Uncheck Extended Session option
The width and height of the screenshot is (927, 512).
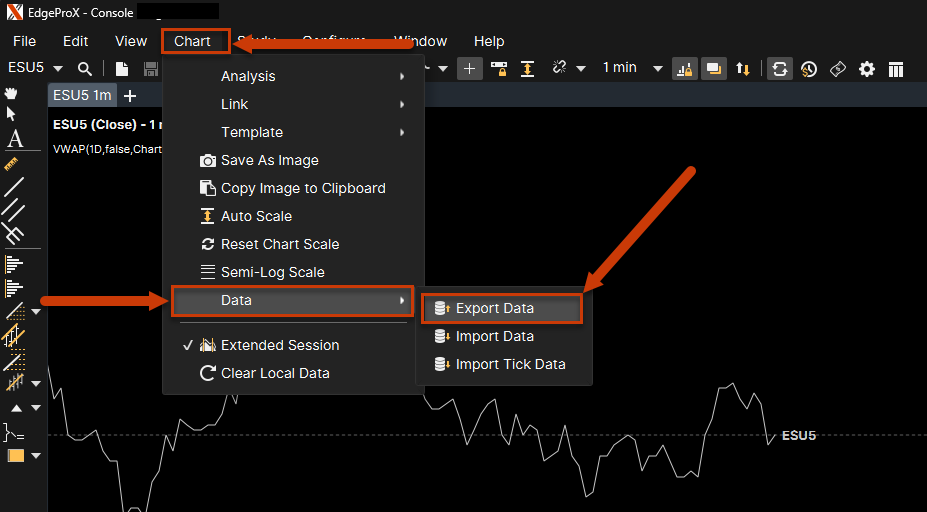coord(279,345)
